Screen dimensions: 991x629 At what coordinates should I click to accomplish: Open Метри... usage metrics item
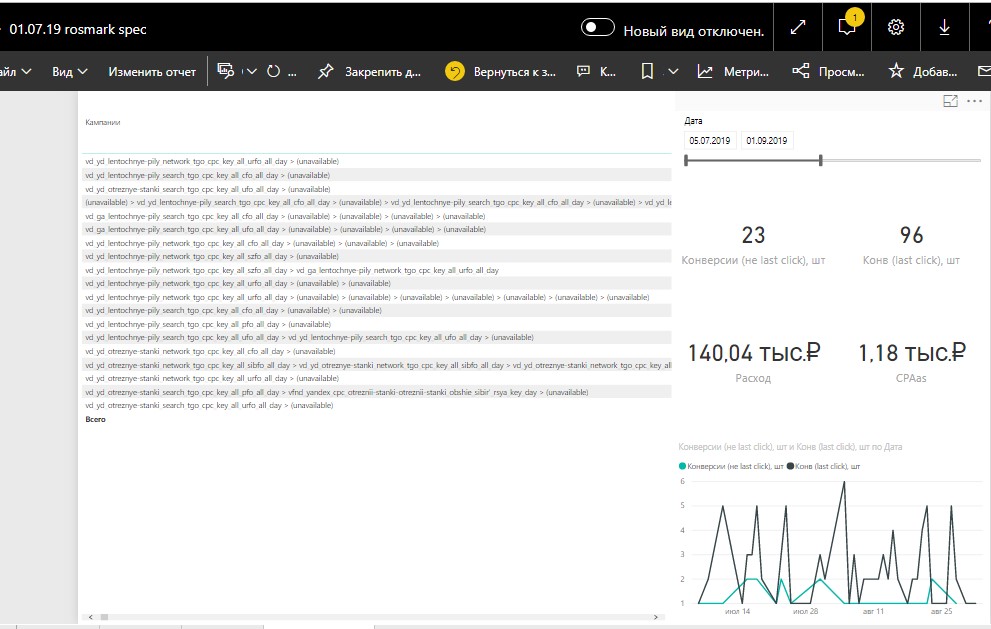(x=733, y=71)
